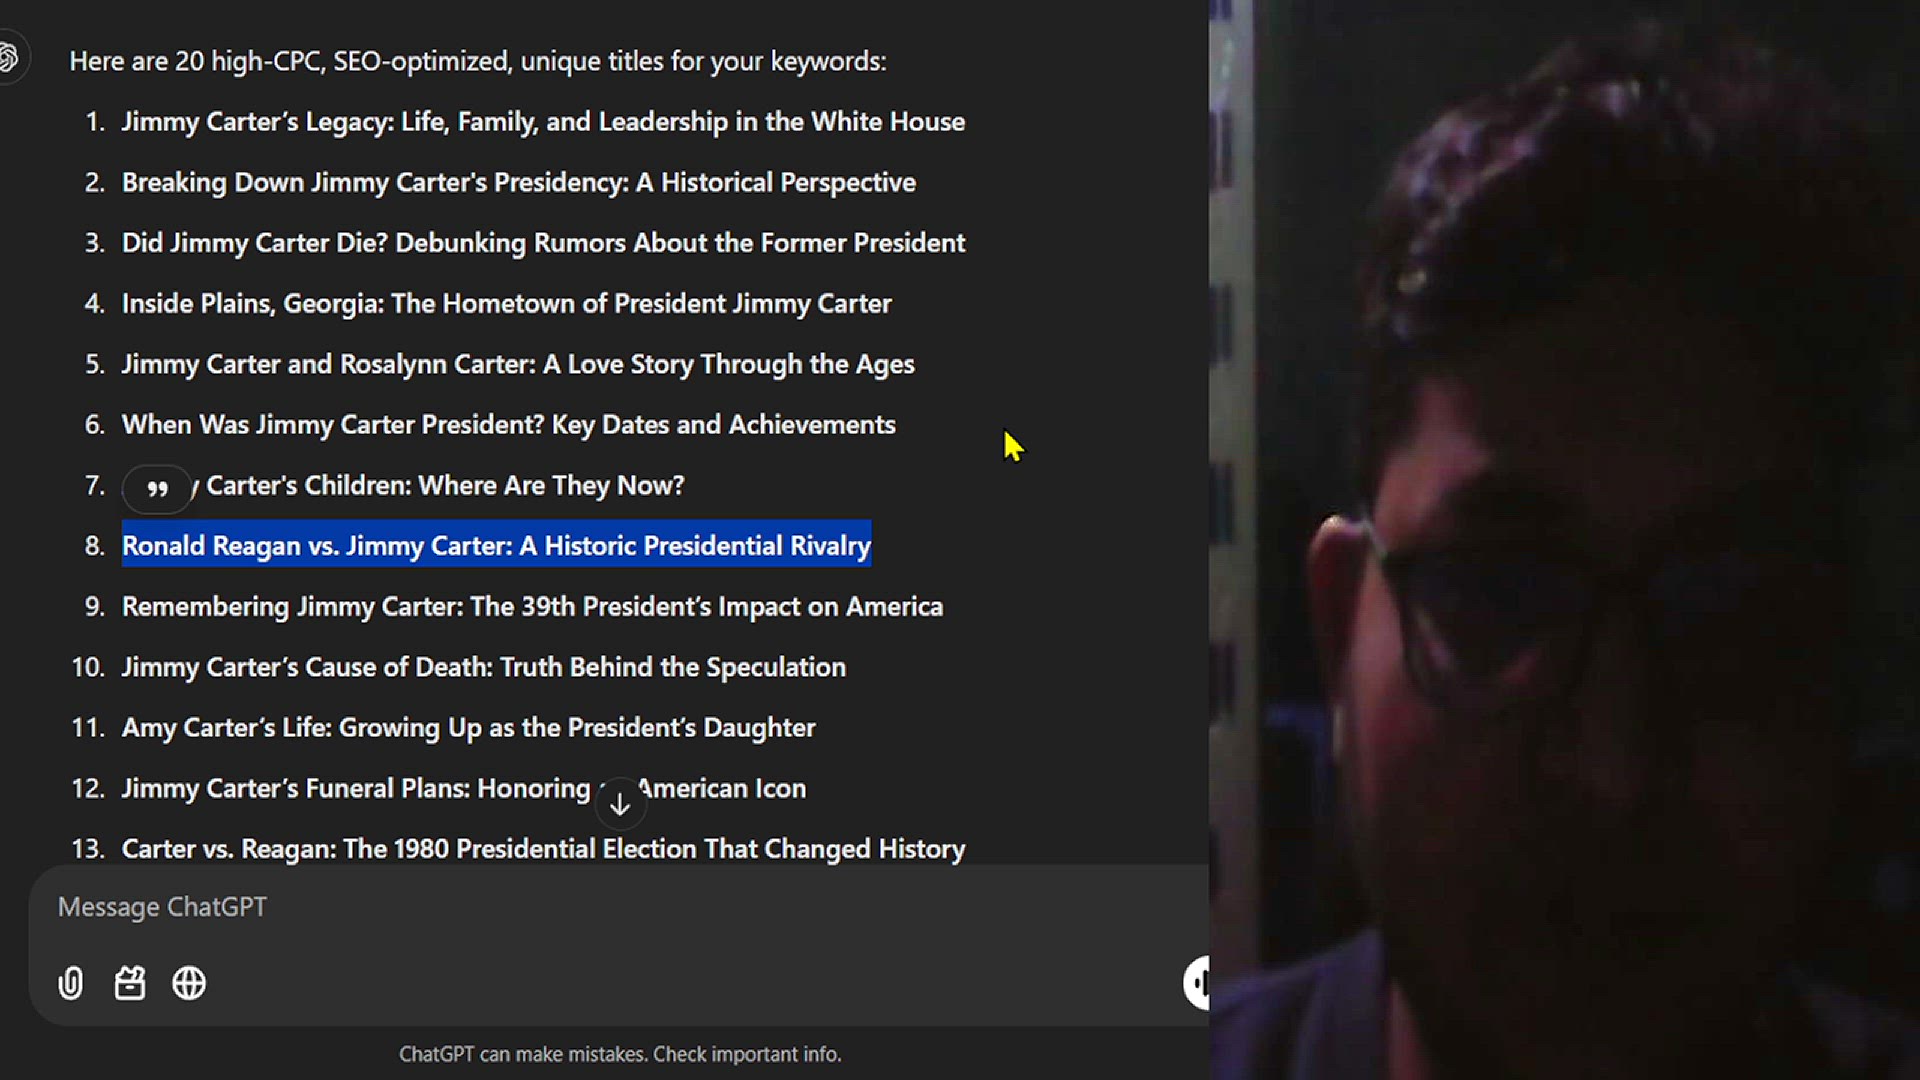Click the highlighted Ronald Reagan vs. Jimmy Carter title

tap(496, 546)
